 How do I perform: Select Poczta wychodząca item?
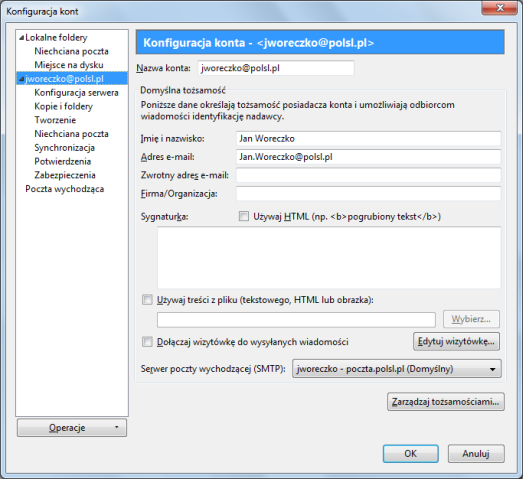pyautogui.click(x=64, y=189)
